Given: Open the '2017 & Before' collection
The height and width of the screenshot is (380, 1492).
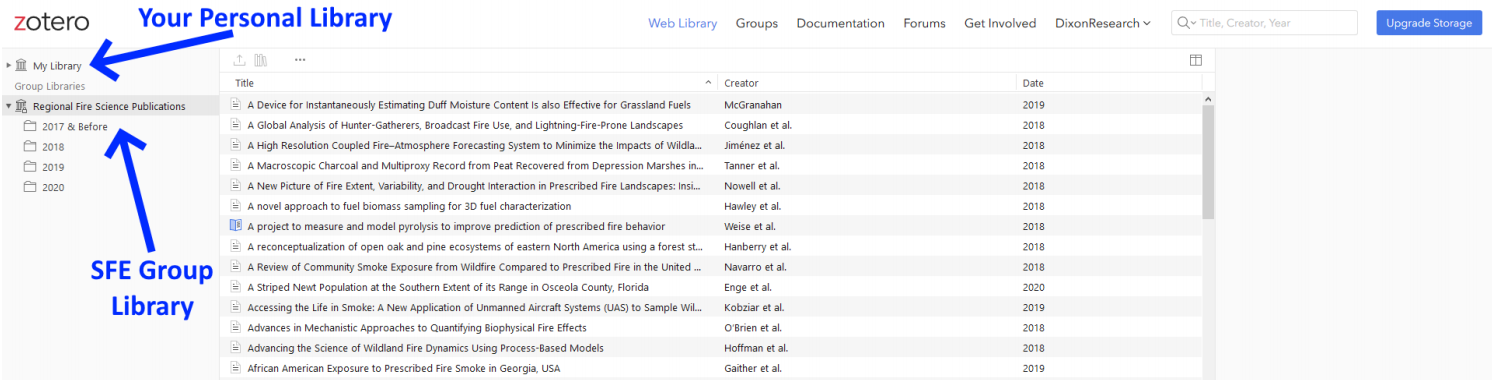Looking at the screenshot, I should [75, 127].
